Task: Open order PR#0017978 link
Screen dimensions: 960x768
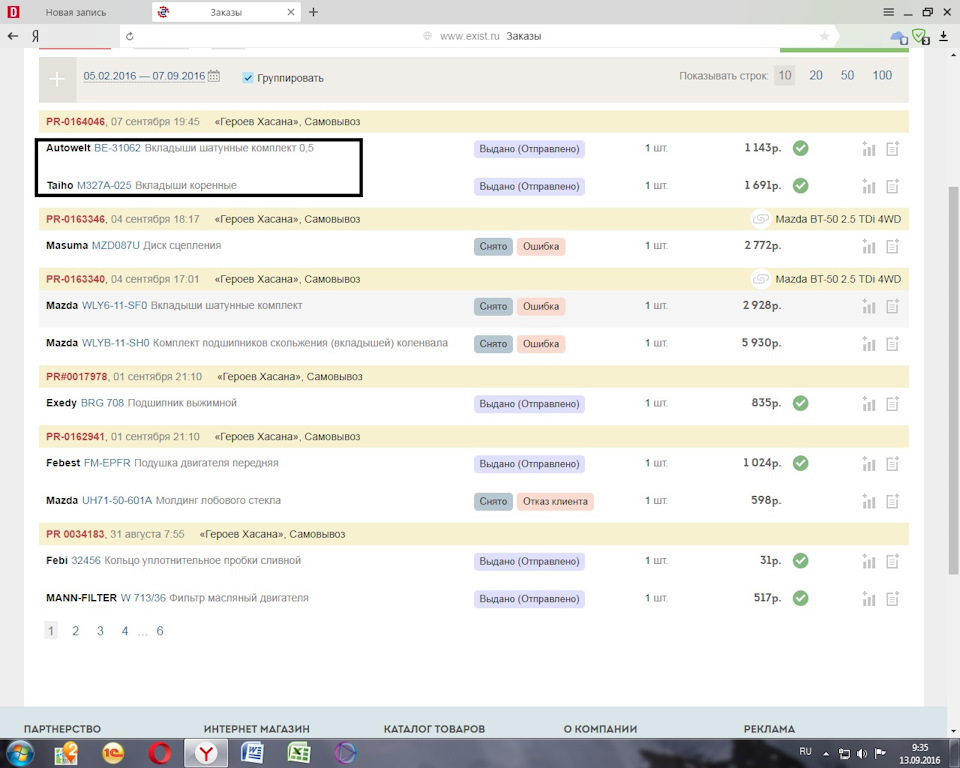Action: [x=77, y=376]
